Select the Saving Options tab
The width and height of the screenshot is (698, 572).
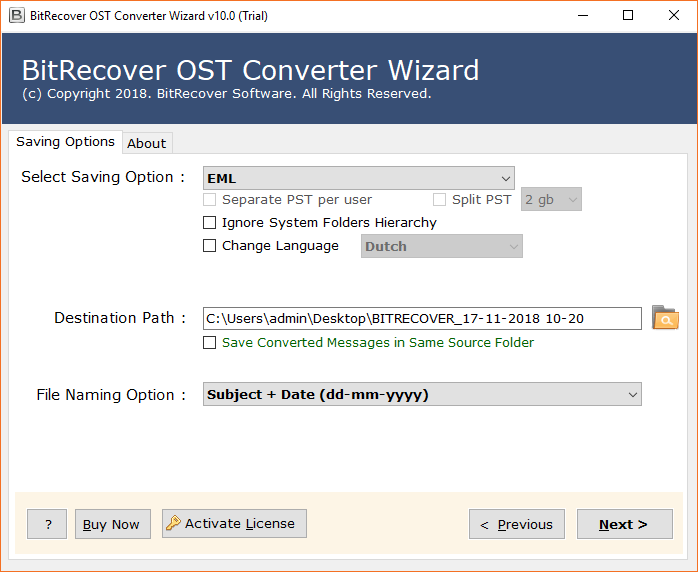click(65, 142)
